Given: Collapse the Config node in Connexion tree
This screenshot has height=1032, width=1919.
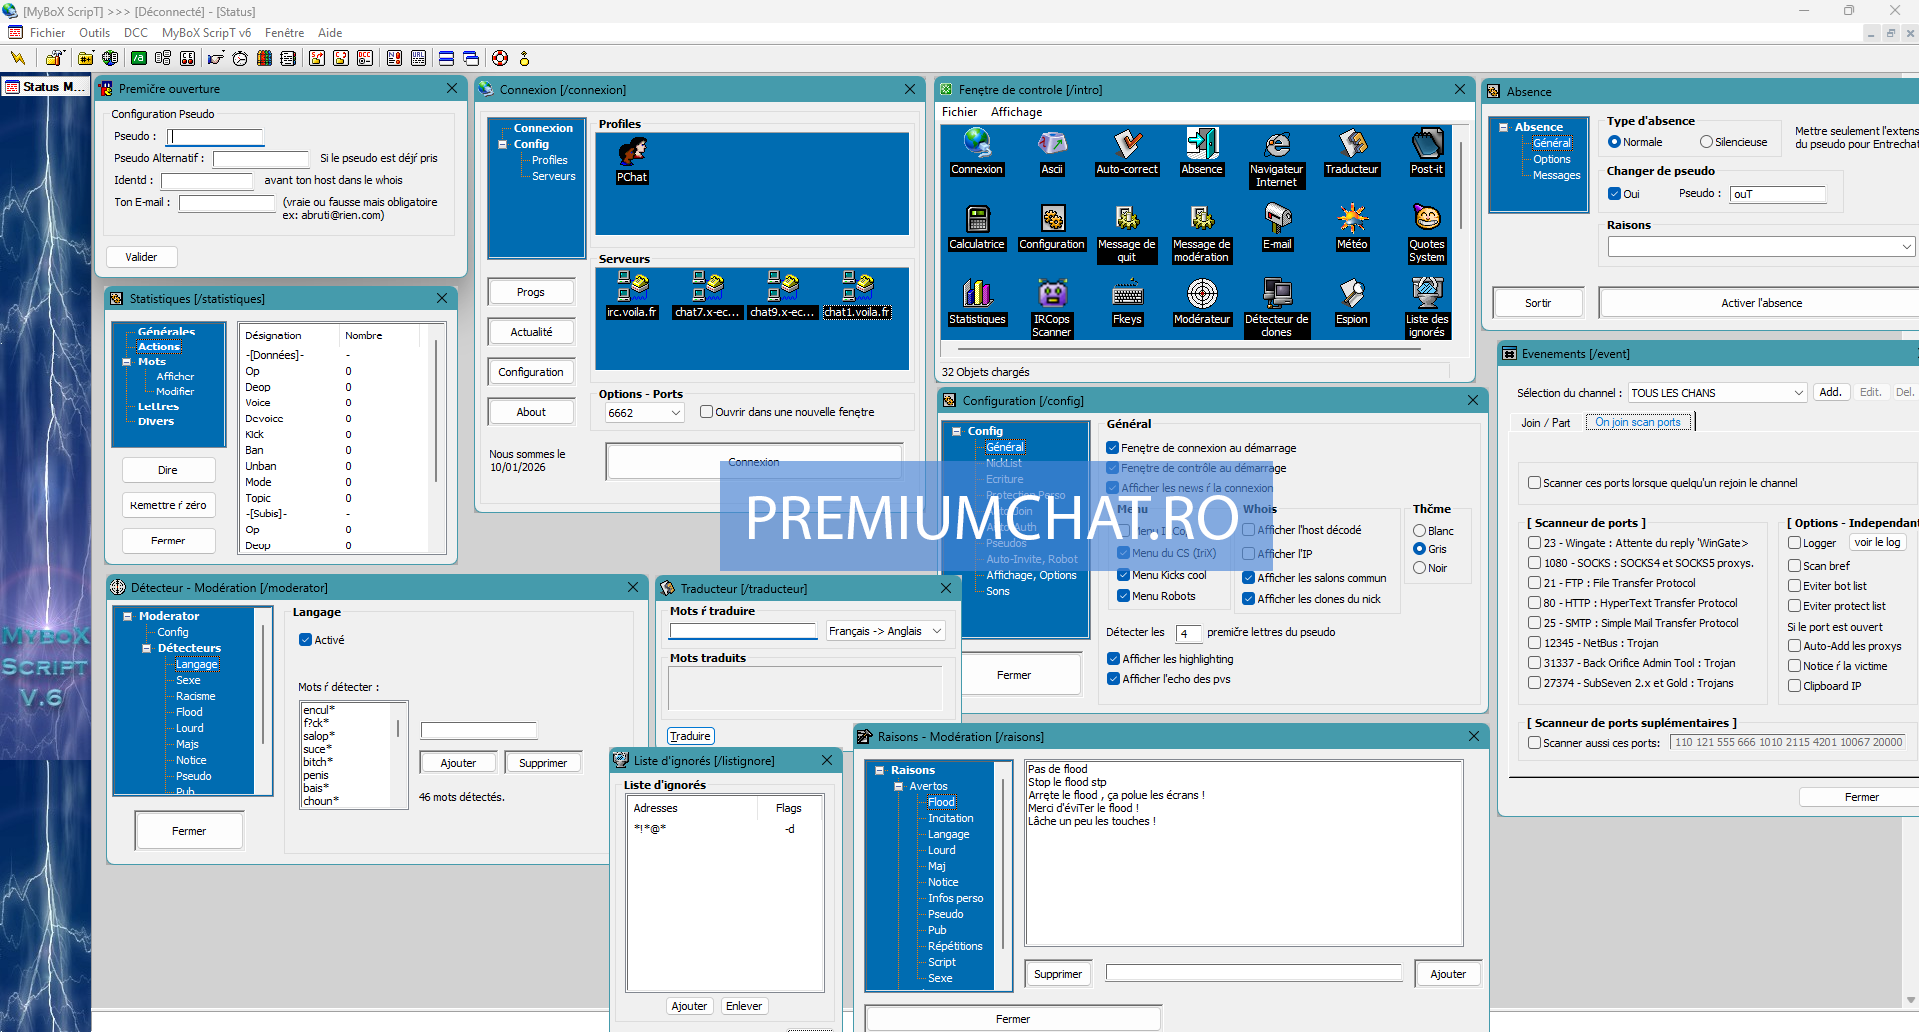Looking at the screenshot, I should (x=503, y=144).
